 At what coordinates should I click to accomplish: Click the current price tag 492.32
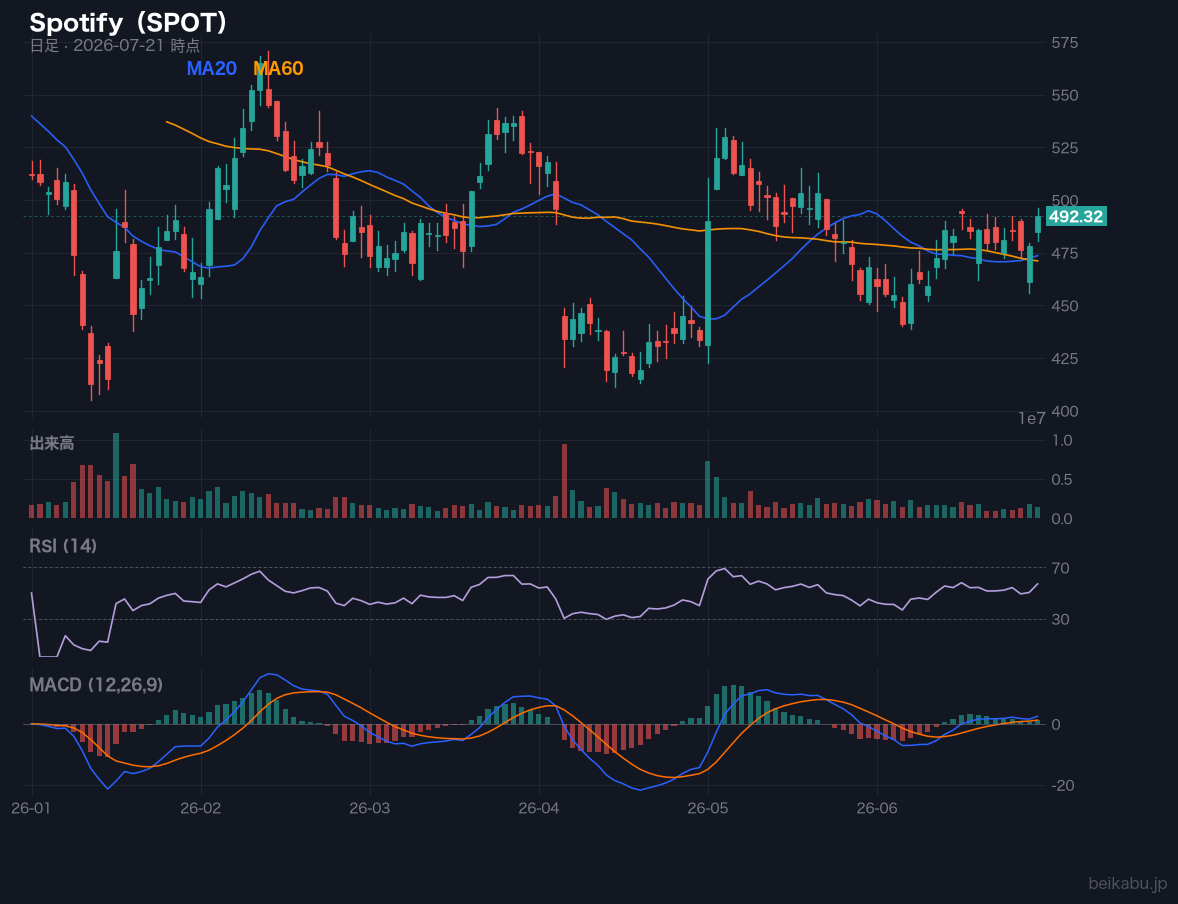pos(1076,216)
